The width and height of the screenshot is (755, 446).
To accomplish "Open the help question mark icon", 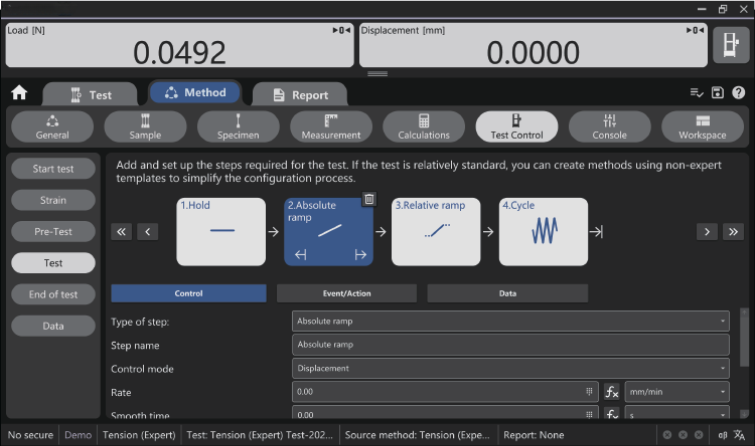I will point(738,93).
